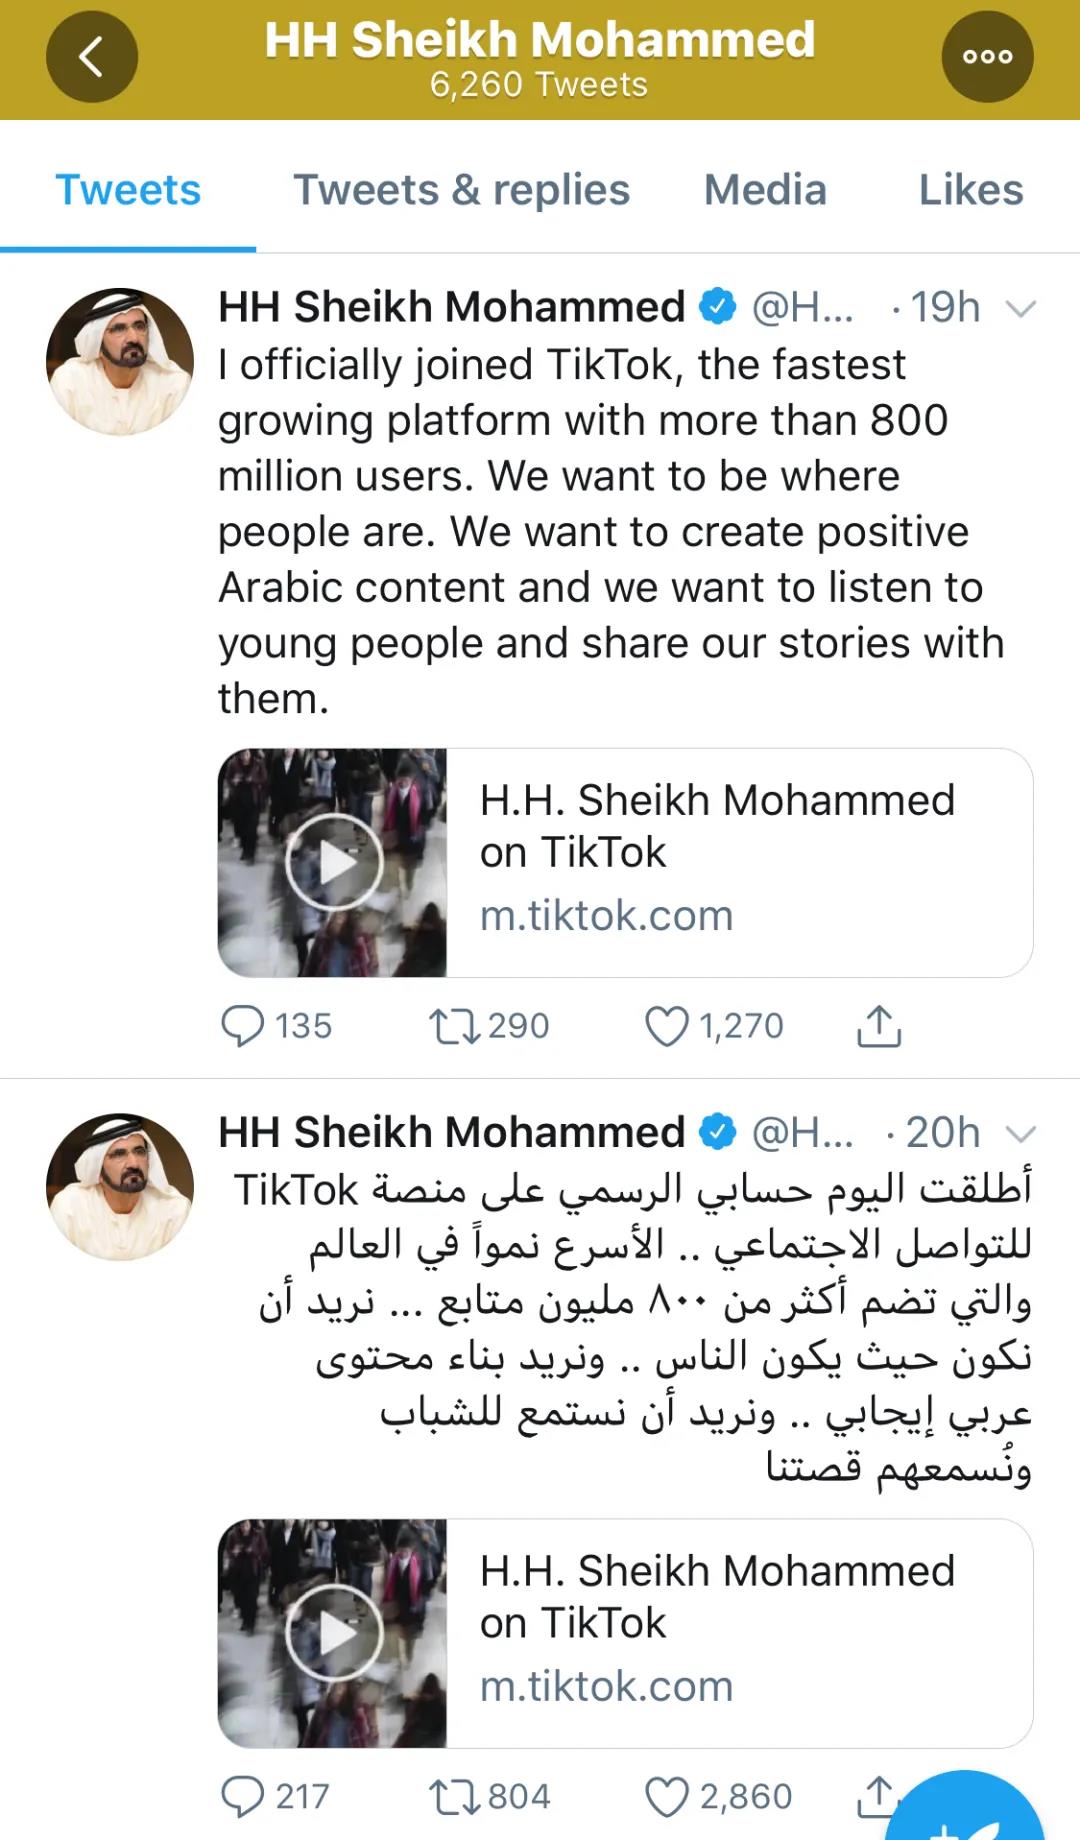1080x1840 pixels.
Task: Tap the profile avatar on the 19h tweet
Action: (120, 361)
